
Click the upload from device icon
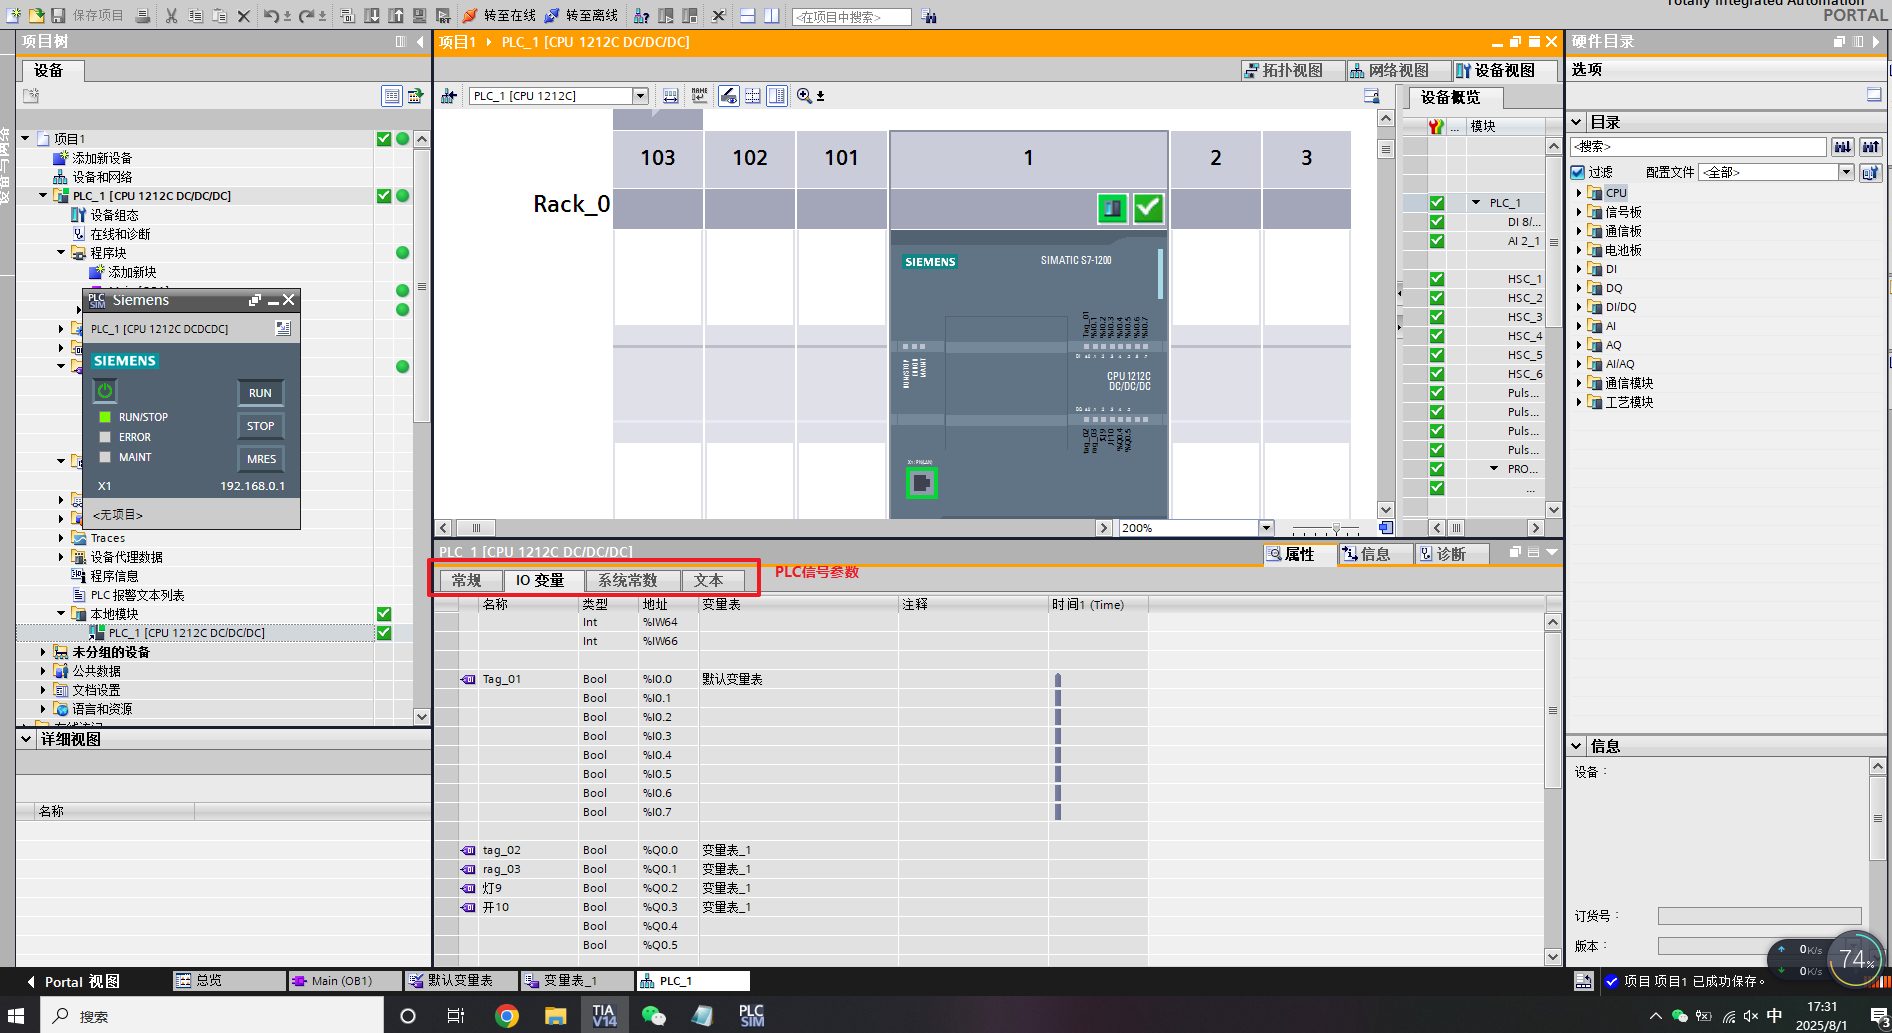point(395,15)
